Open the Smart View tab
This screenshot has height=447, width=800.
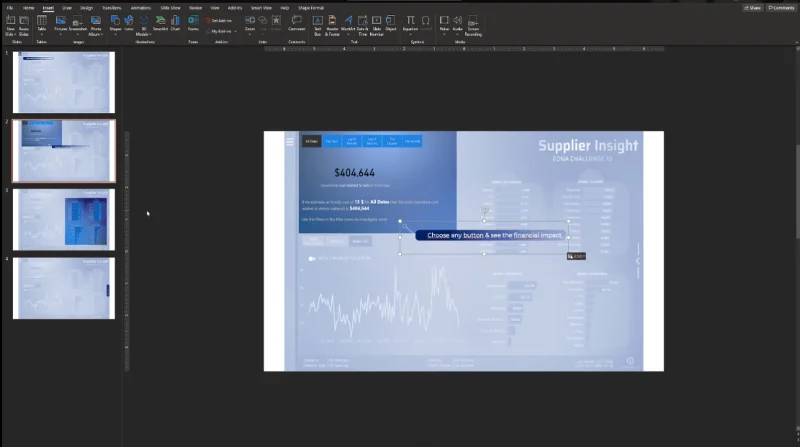pos(261,8)
